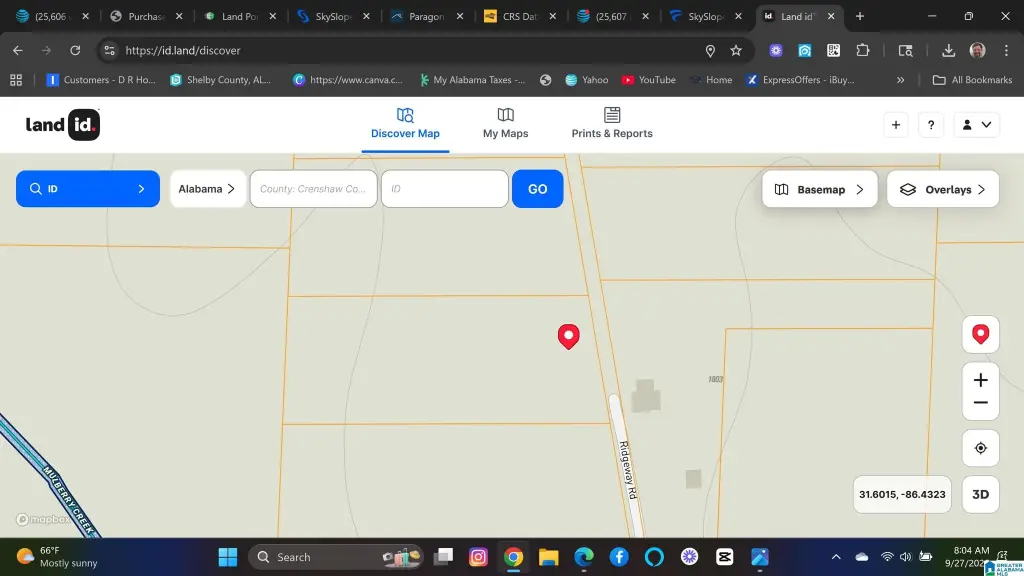1024x576 pixels.
Task: Locate my current position on map
Action: tap(980, 448)
